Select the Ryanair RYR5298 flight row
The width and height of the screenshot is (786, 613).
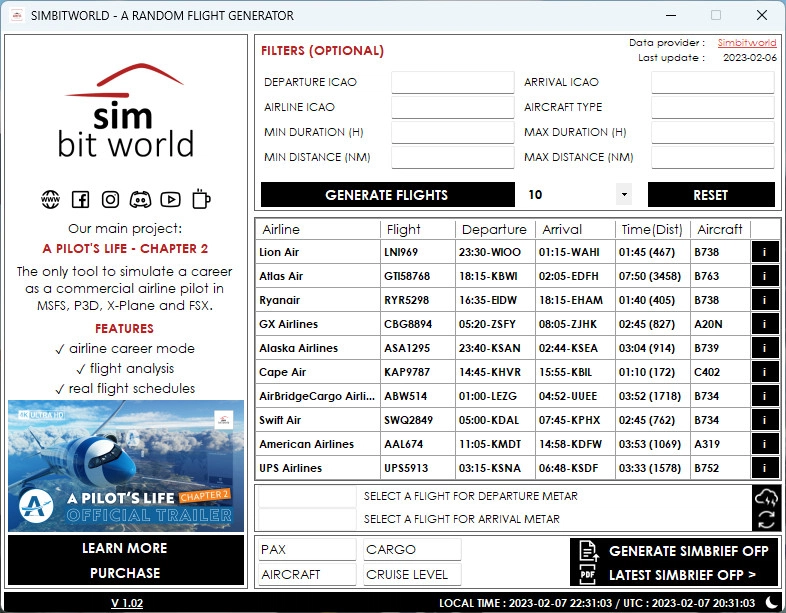502,300
